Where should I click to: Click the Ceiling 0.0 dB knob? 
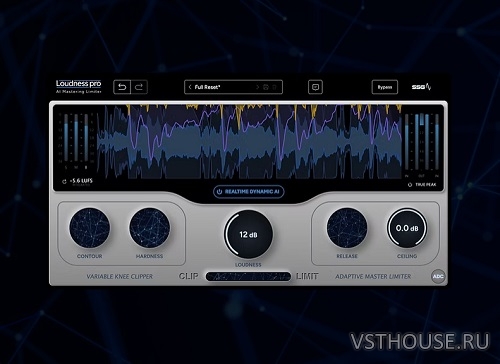(407, 228)
